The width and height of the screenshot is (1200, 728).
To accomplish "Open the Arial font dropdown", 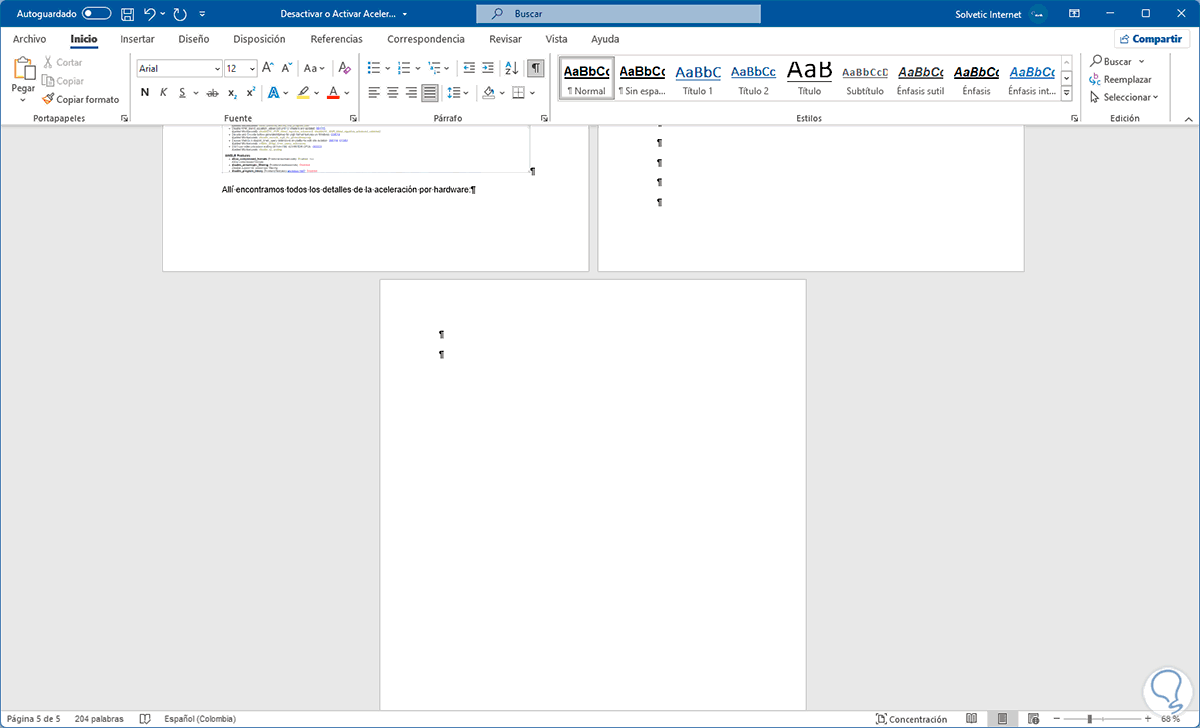I will pos(178,67).
